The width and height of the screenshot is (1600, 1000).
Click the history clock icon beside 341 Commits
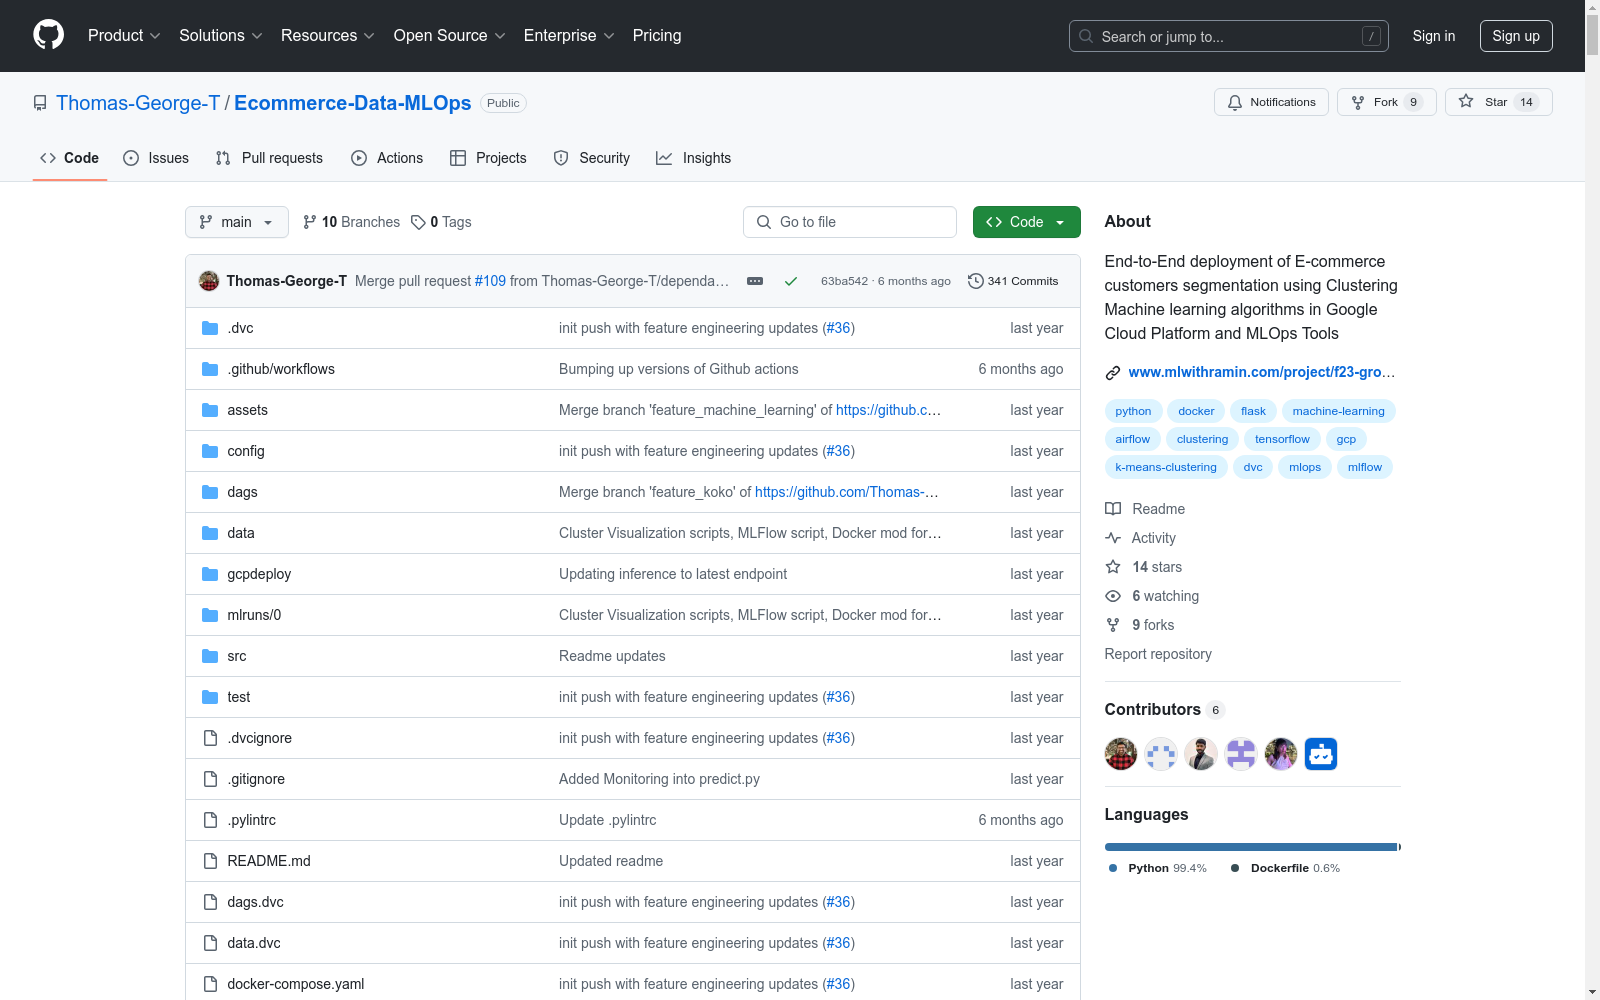pyautogui.click(x=976, y=281)
